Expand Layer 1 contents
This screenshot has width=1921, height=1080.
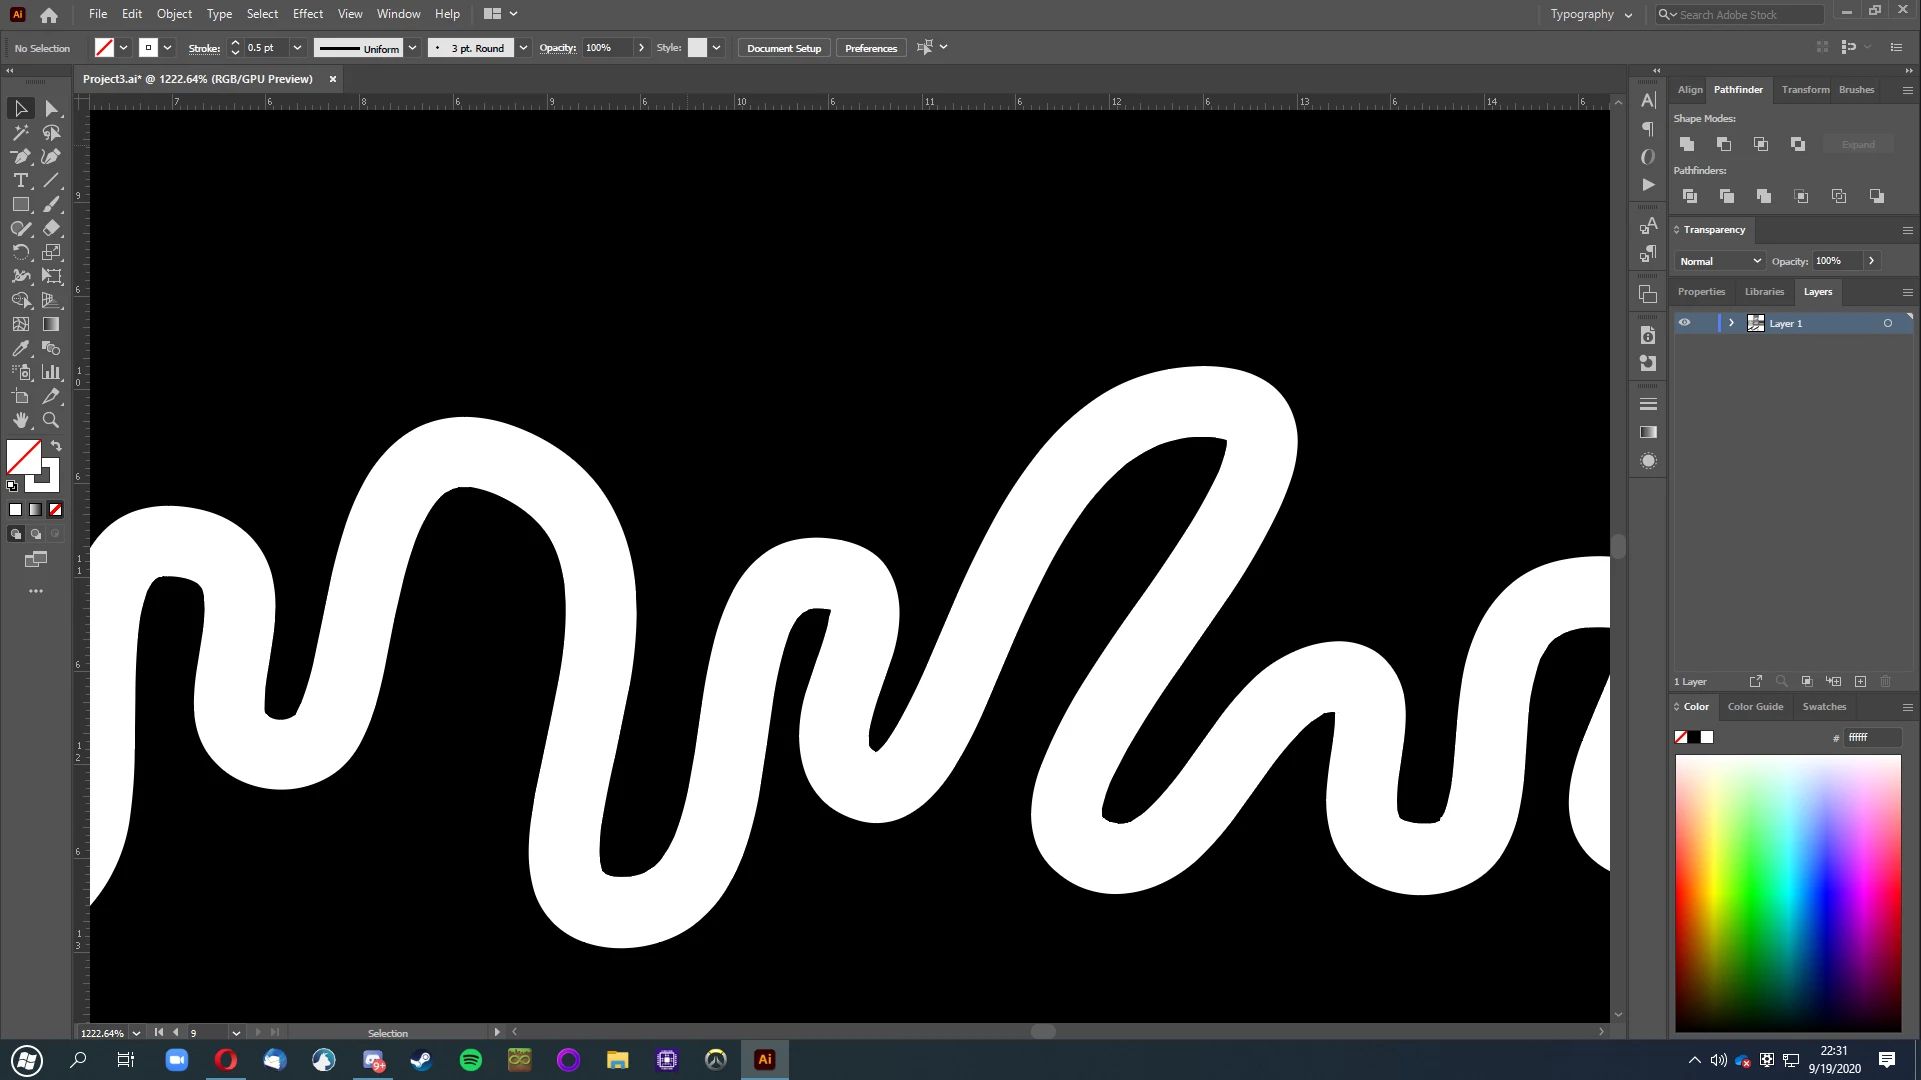[x=1731, y=323]
